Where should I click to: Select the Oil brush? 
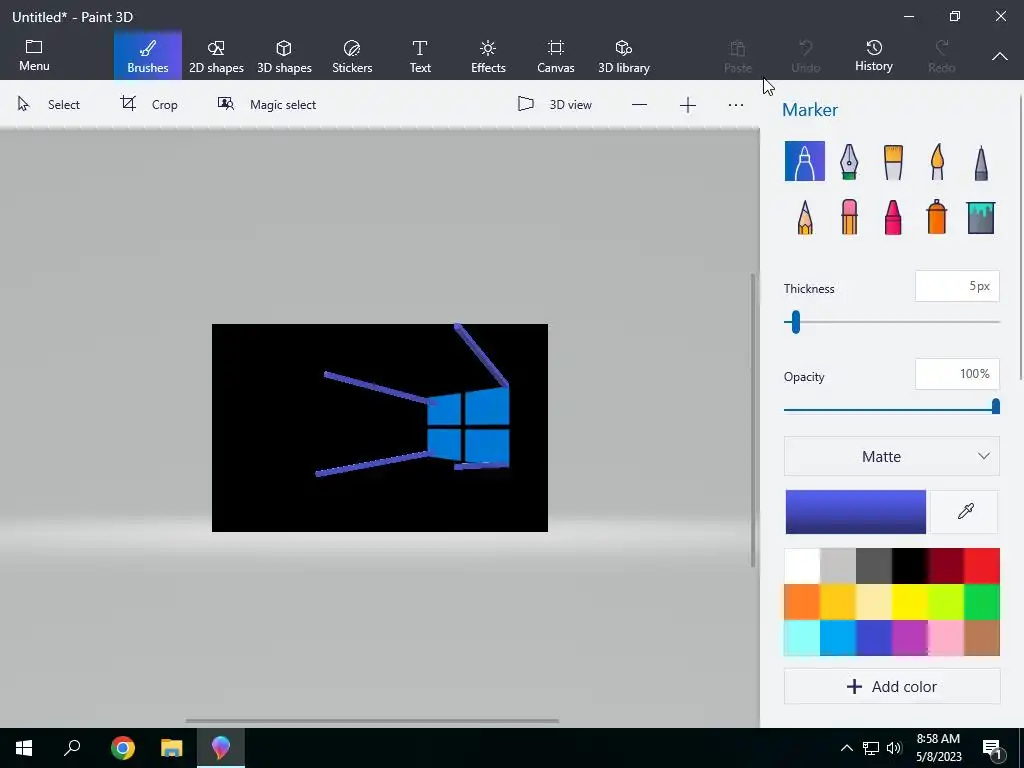tap(893, 162)
